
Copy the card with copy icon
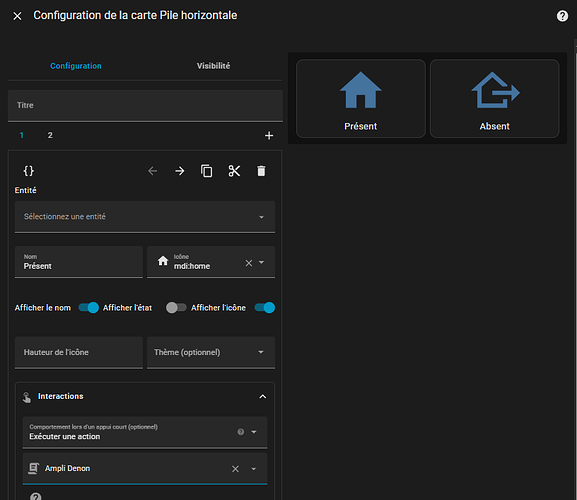(x=206, y=171)
